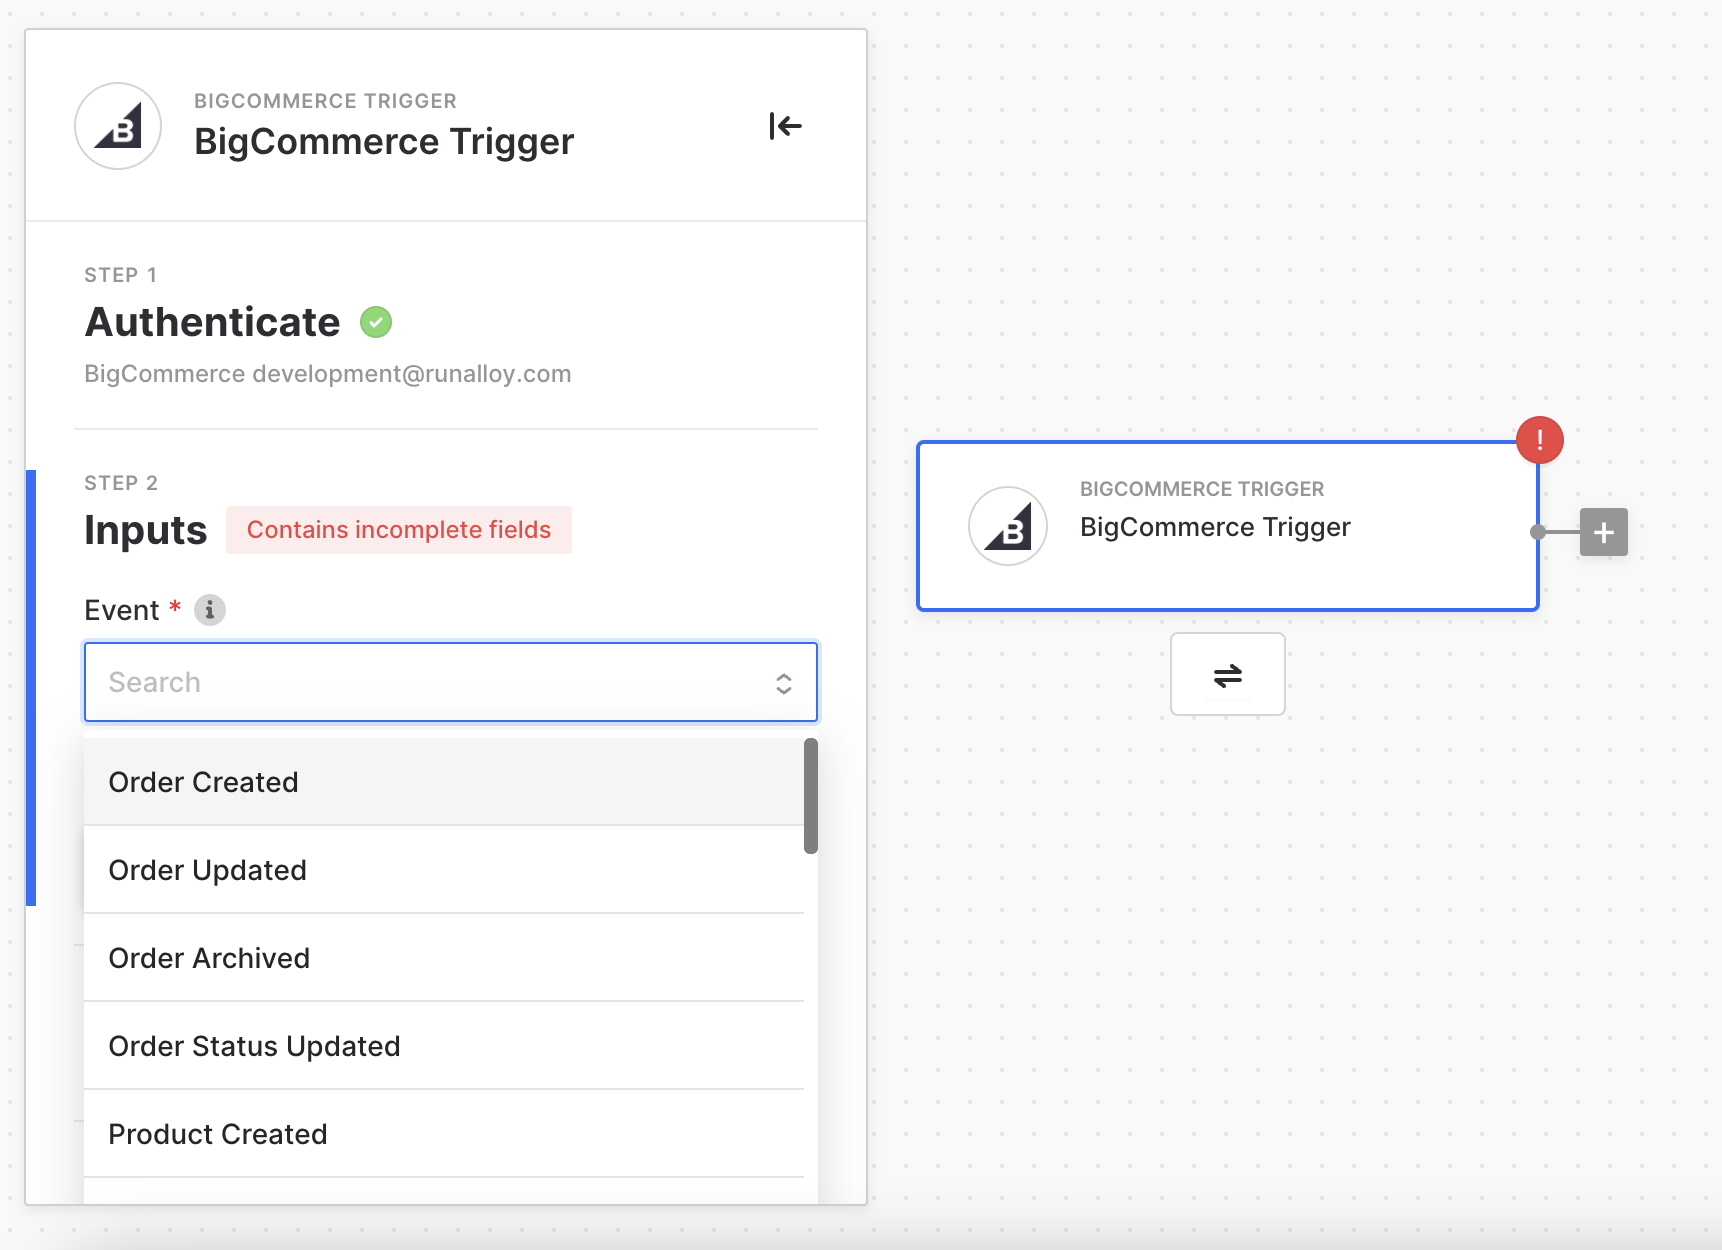The image size is (1722, 1250).
Task: Open the Event info tooltip icon
Action: tap(209, 610)
